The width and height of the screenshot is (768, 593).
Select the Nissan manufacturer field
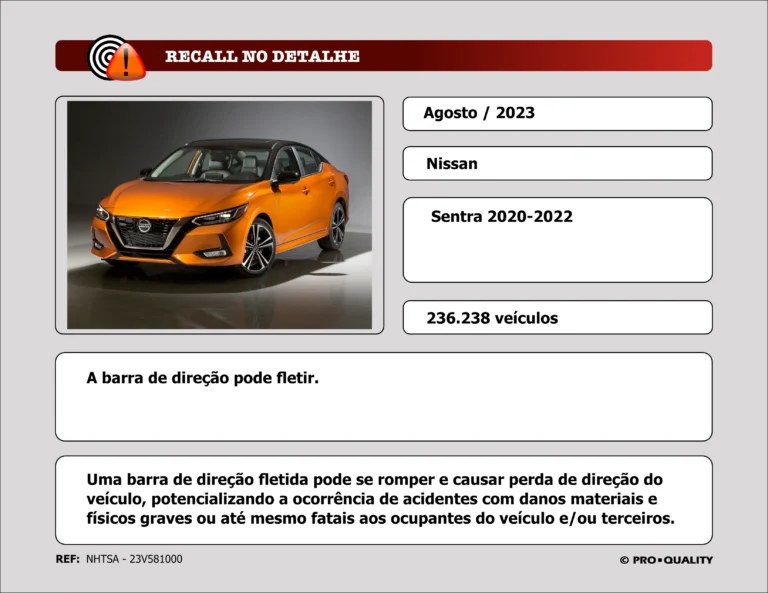[x=557, y=164]
